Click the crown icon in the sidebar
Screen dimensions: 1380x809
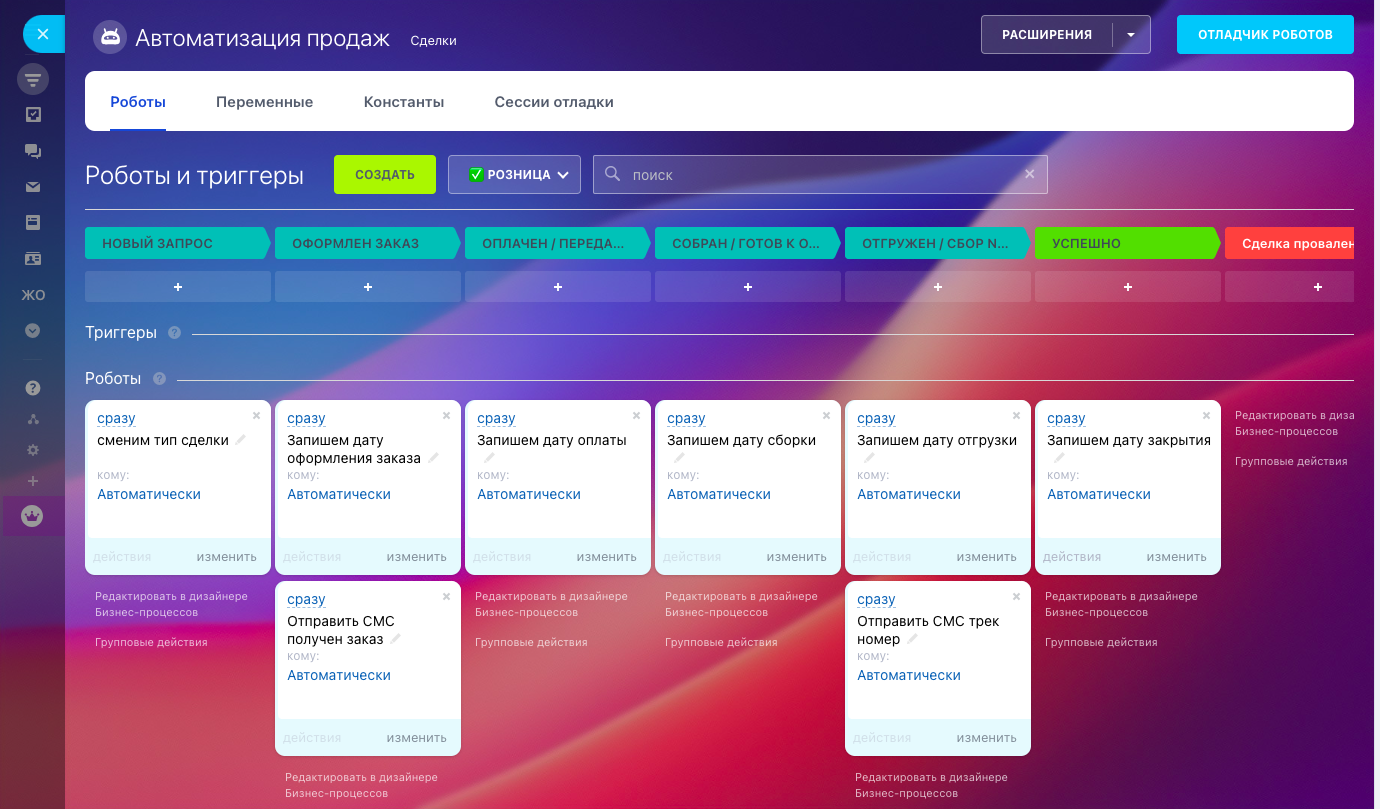pos(33,516)
